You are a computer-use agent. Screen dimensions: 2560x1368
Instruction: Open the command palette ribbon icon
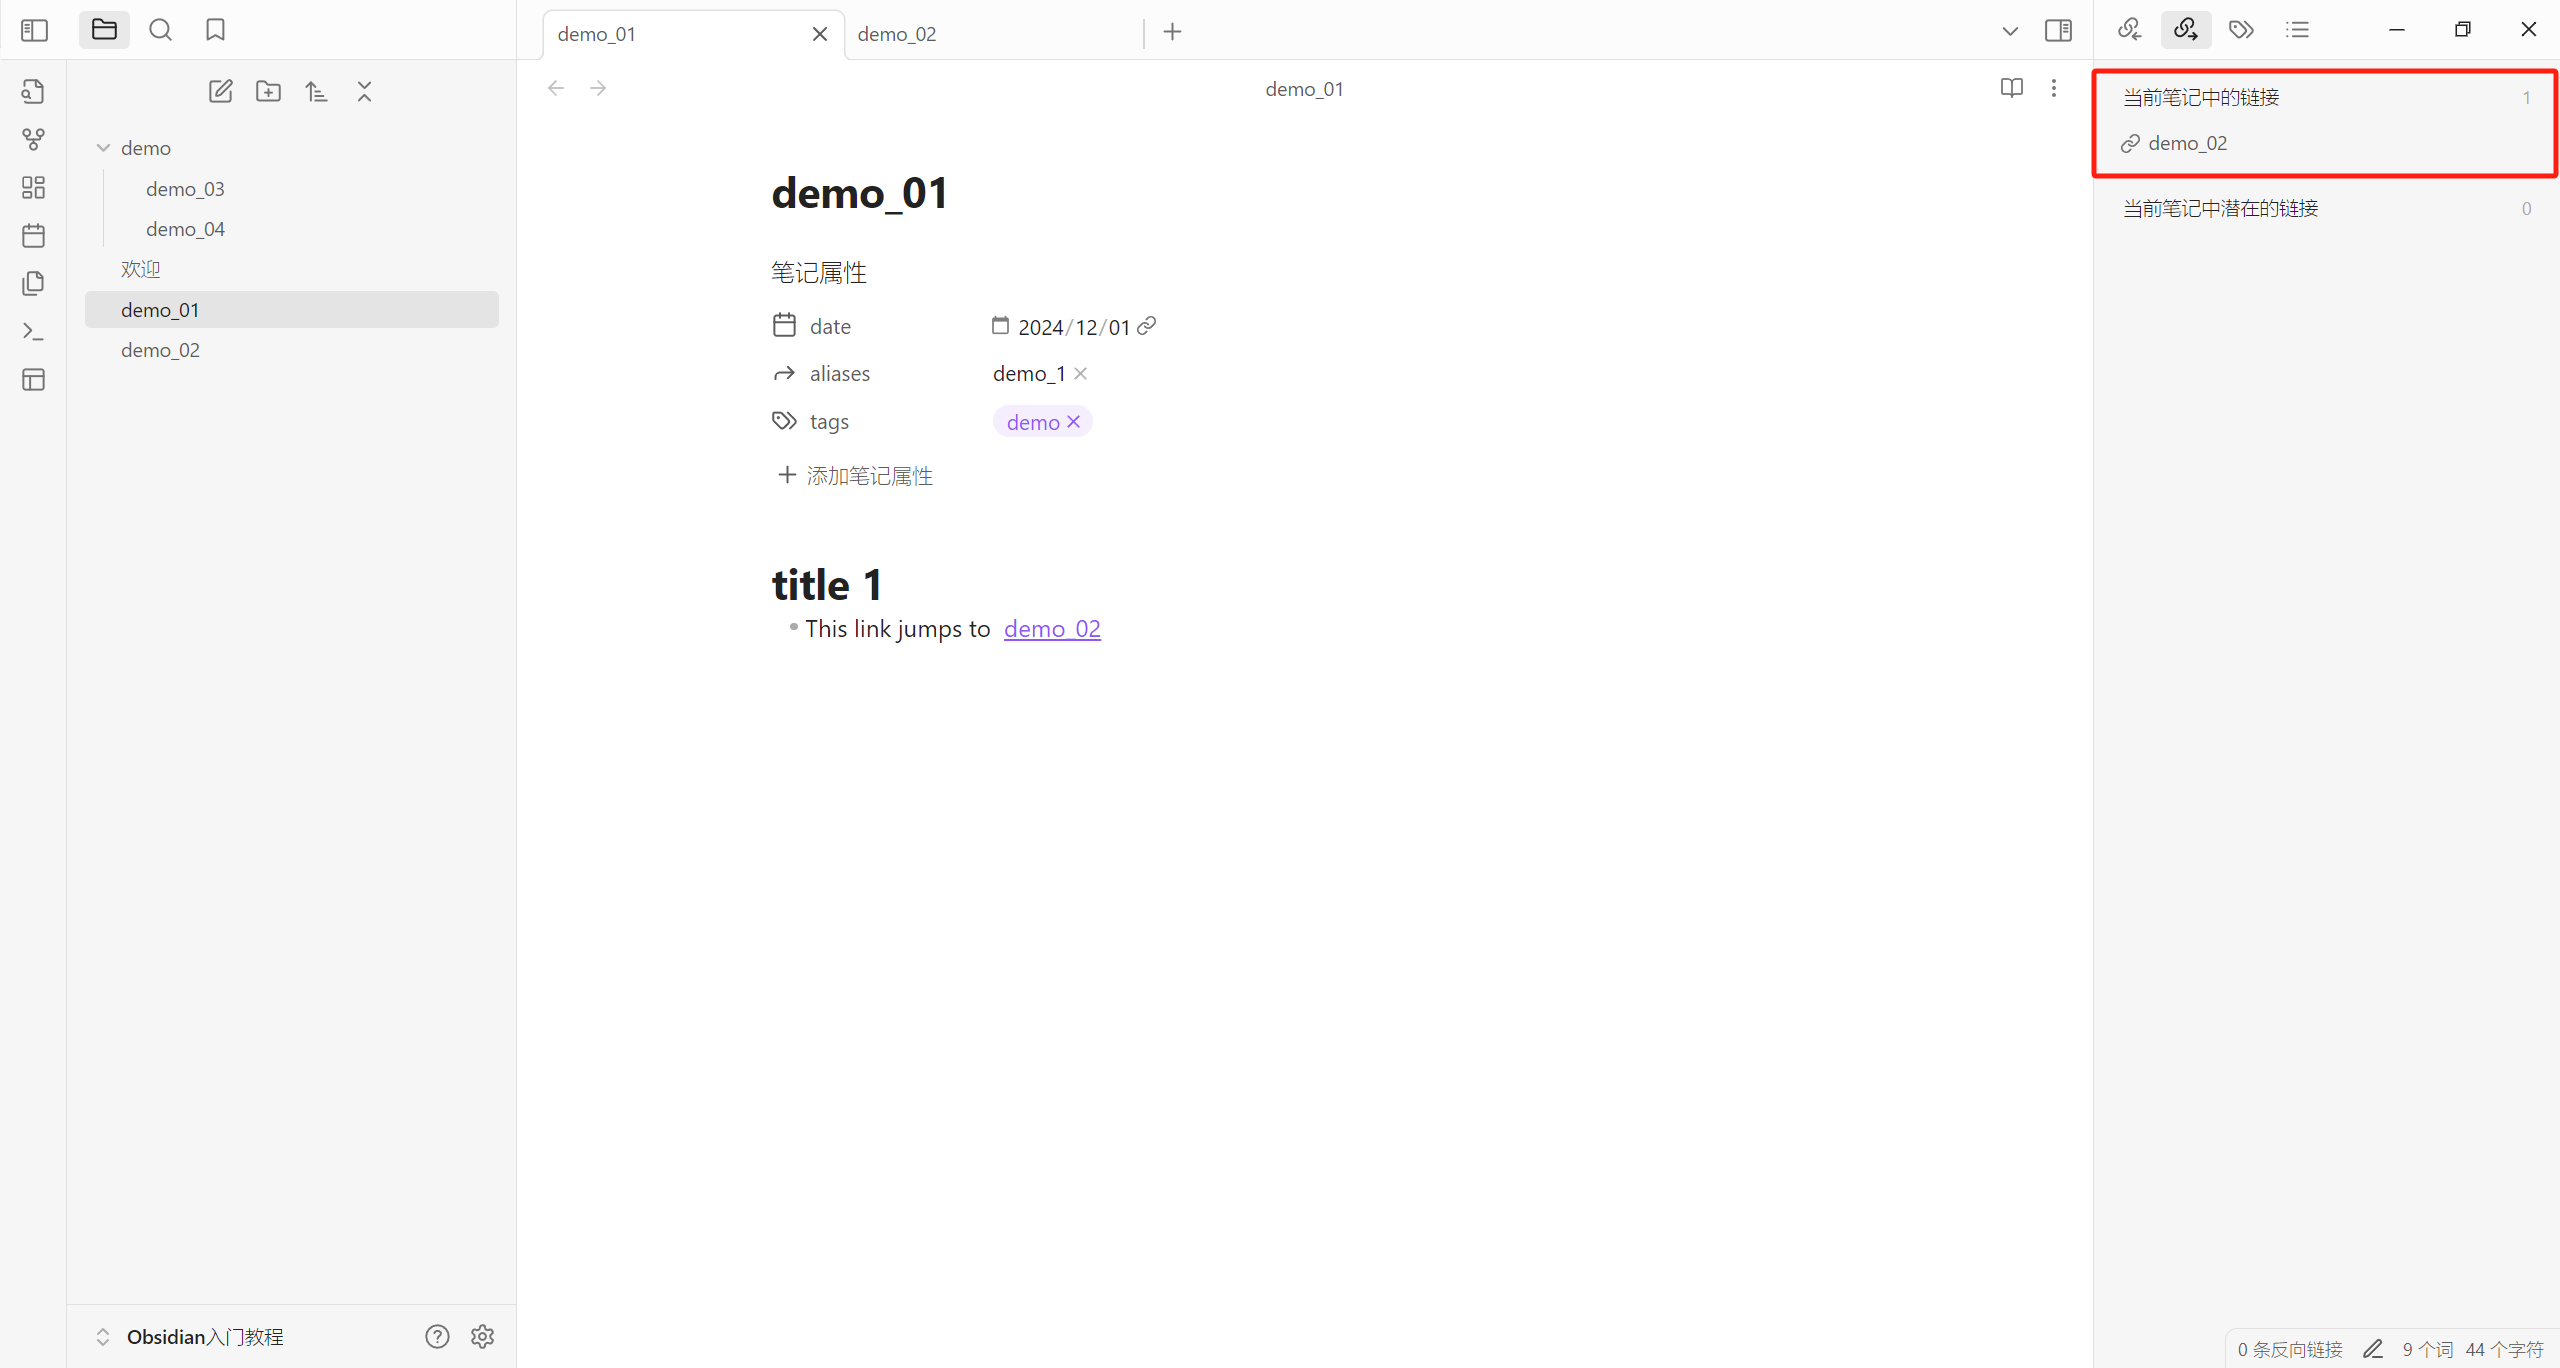[33, 331]
